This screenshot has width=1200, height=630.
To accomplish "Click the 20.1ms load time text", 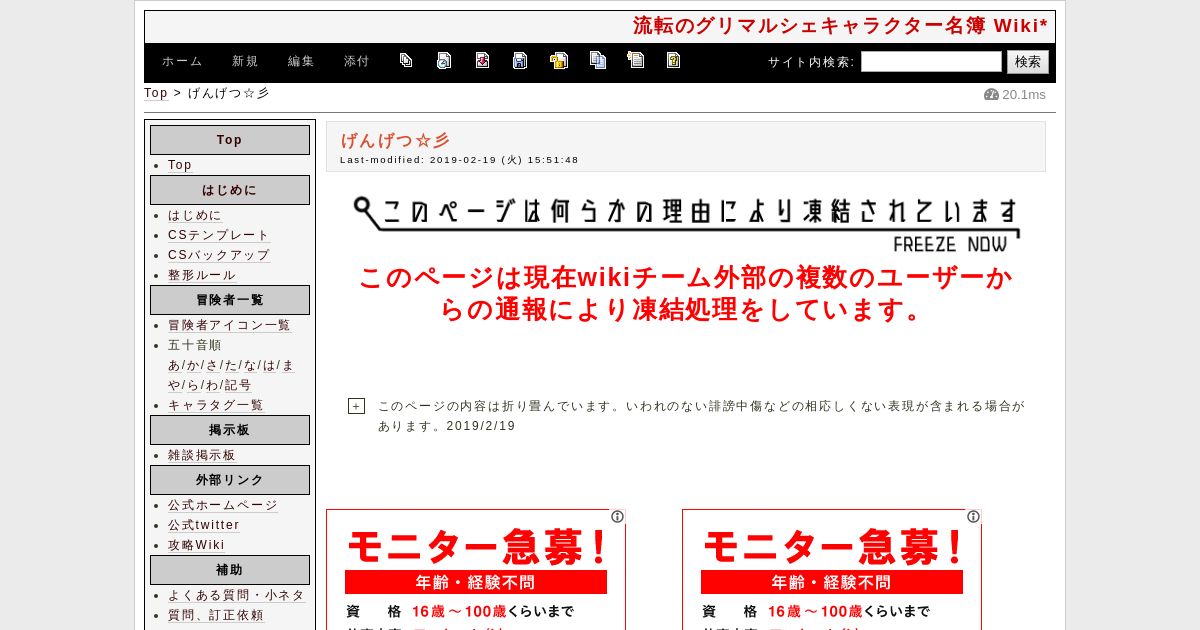I will click(1024, 95).
